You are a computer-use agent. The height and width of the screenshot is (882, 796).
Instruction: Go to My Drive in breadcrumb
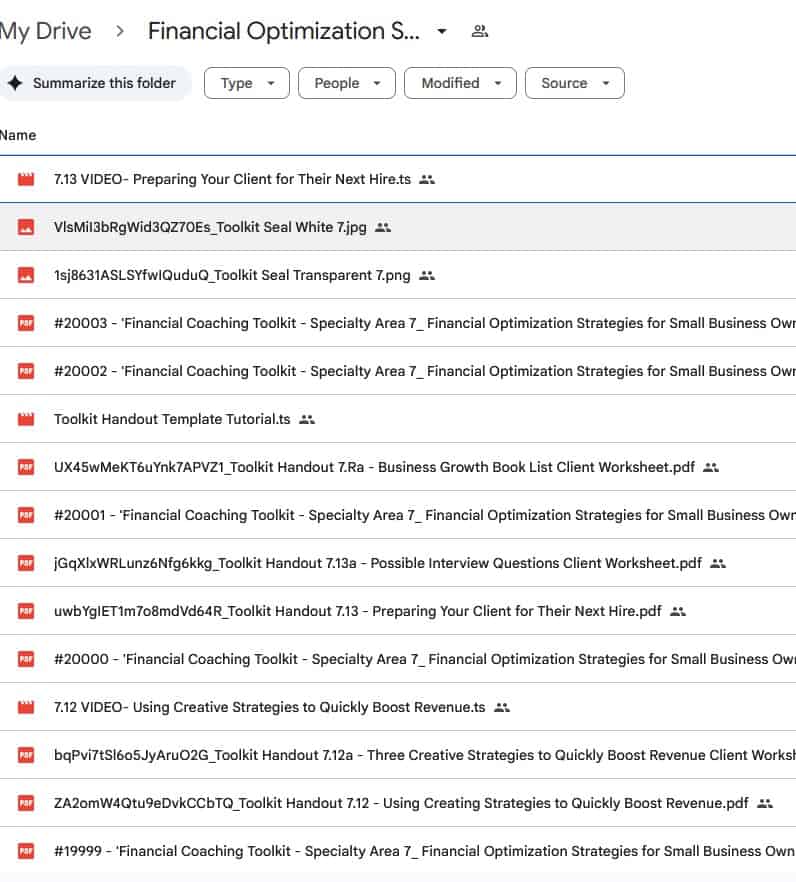coord(45,31)
